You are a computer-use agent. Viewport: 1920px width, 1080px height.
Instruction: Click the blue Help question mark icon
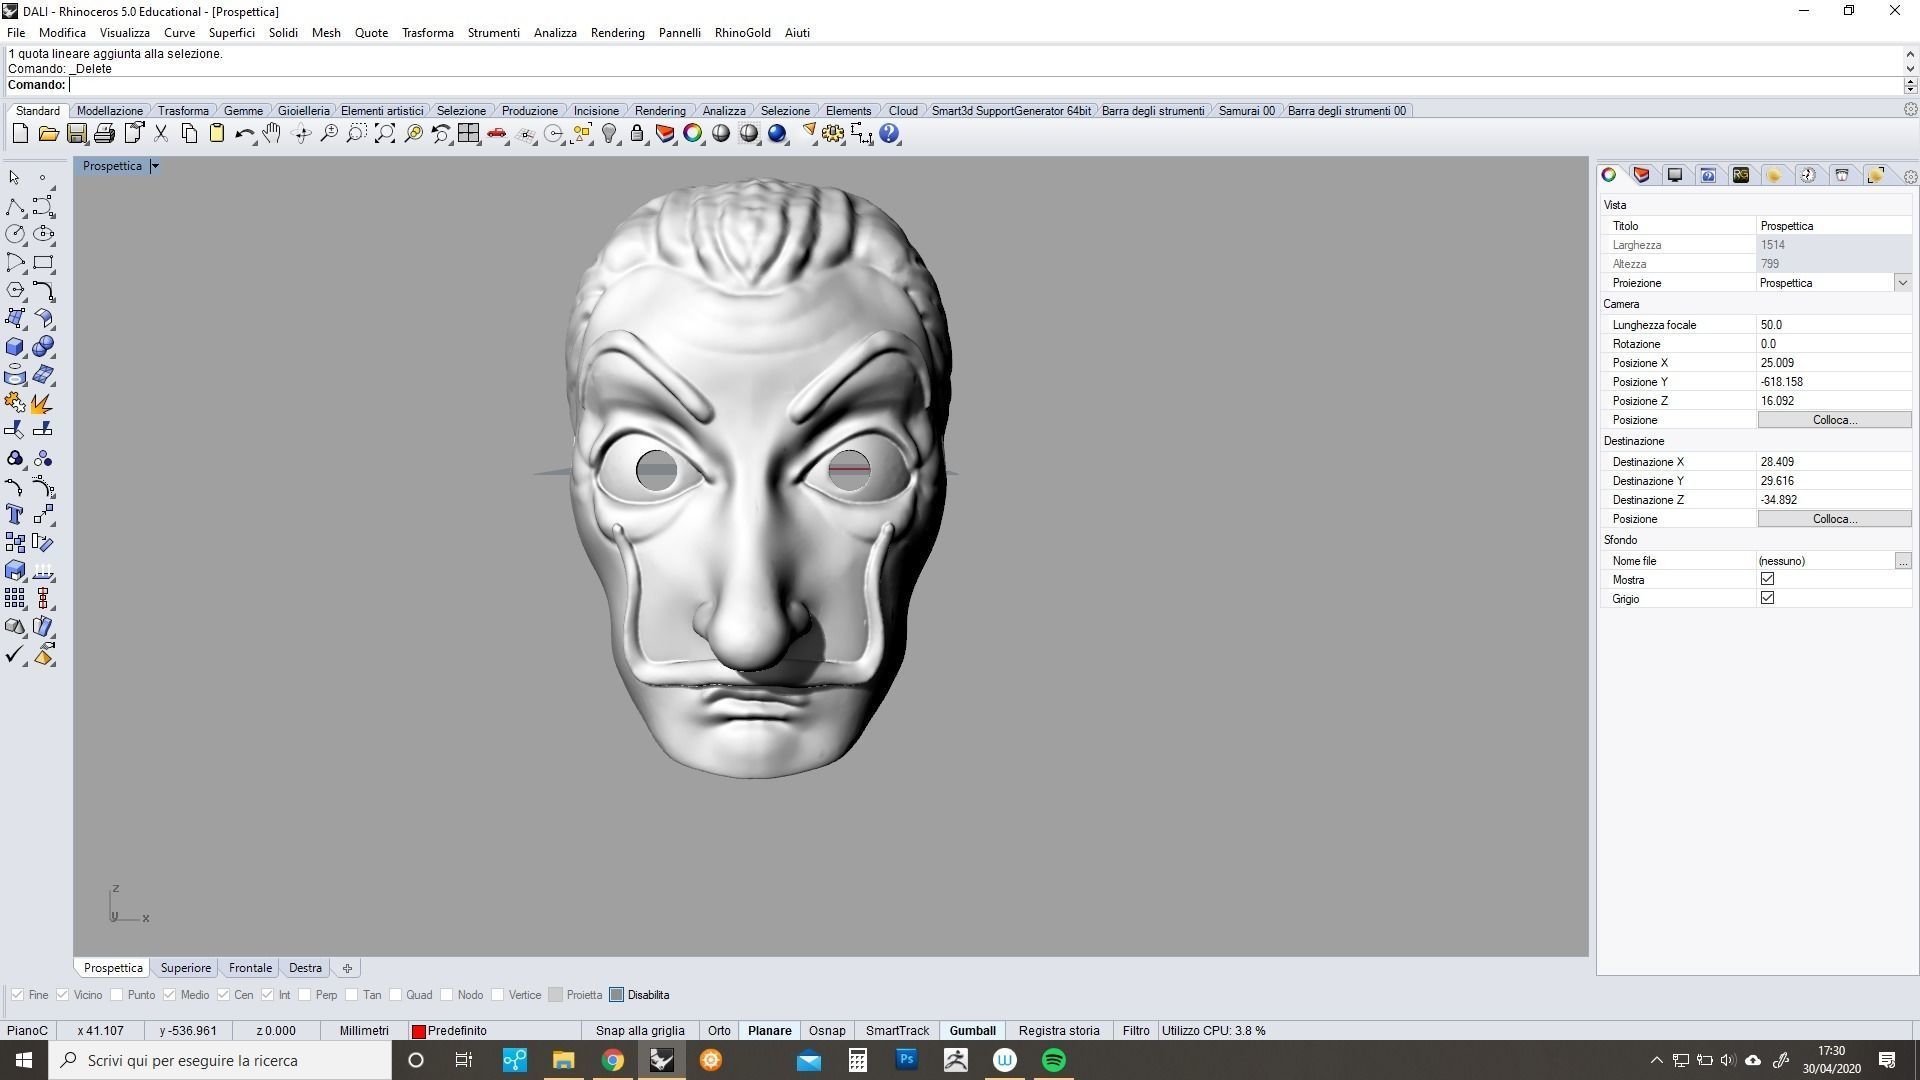(889, 134)
